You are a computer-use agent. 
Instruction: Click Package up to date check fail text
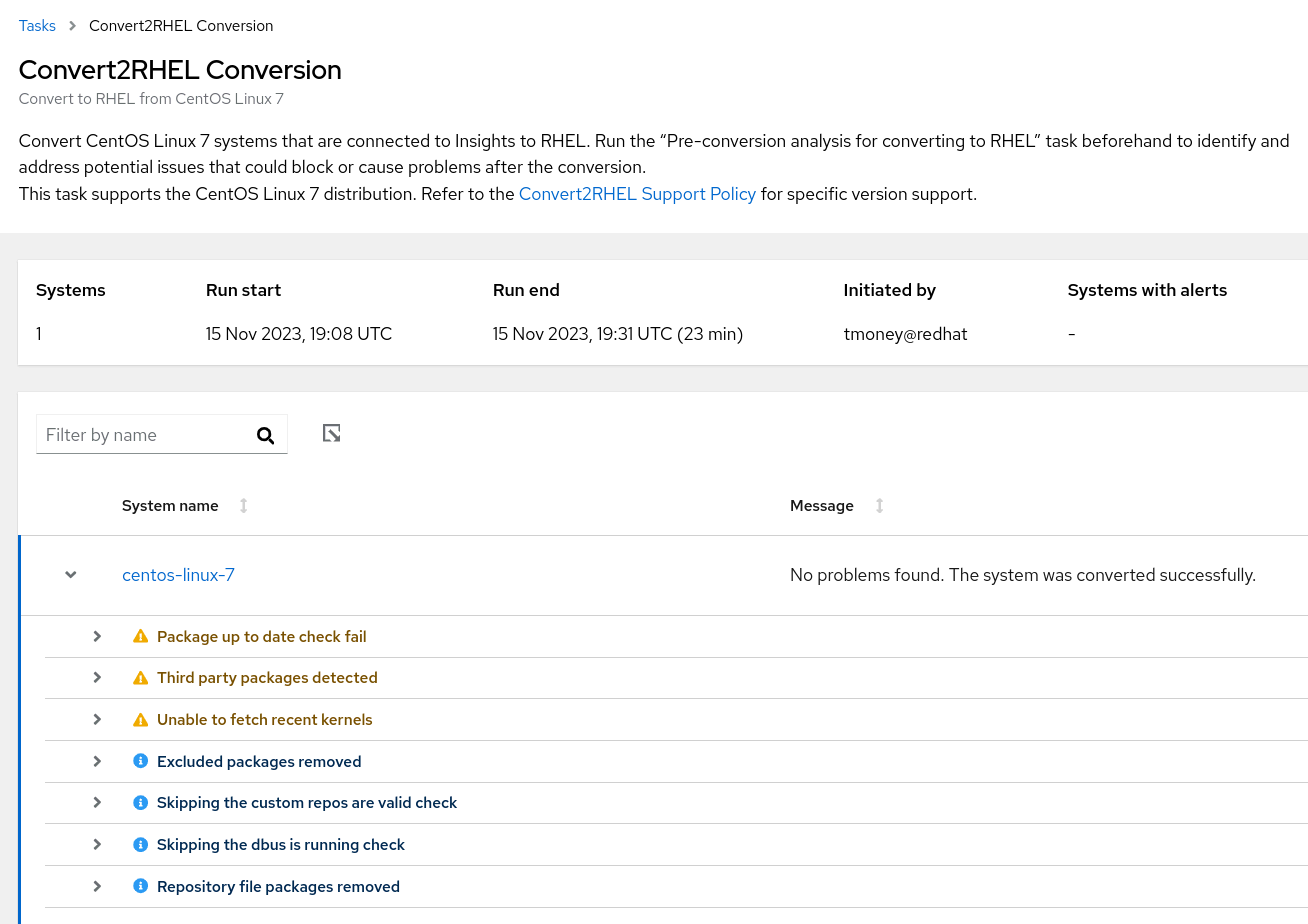point(262,636)
